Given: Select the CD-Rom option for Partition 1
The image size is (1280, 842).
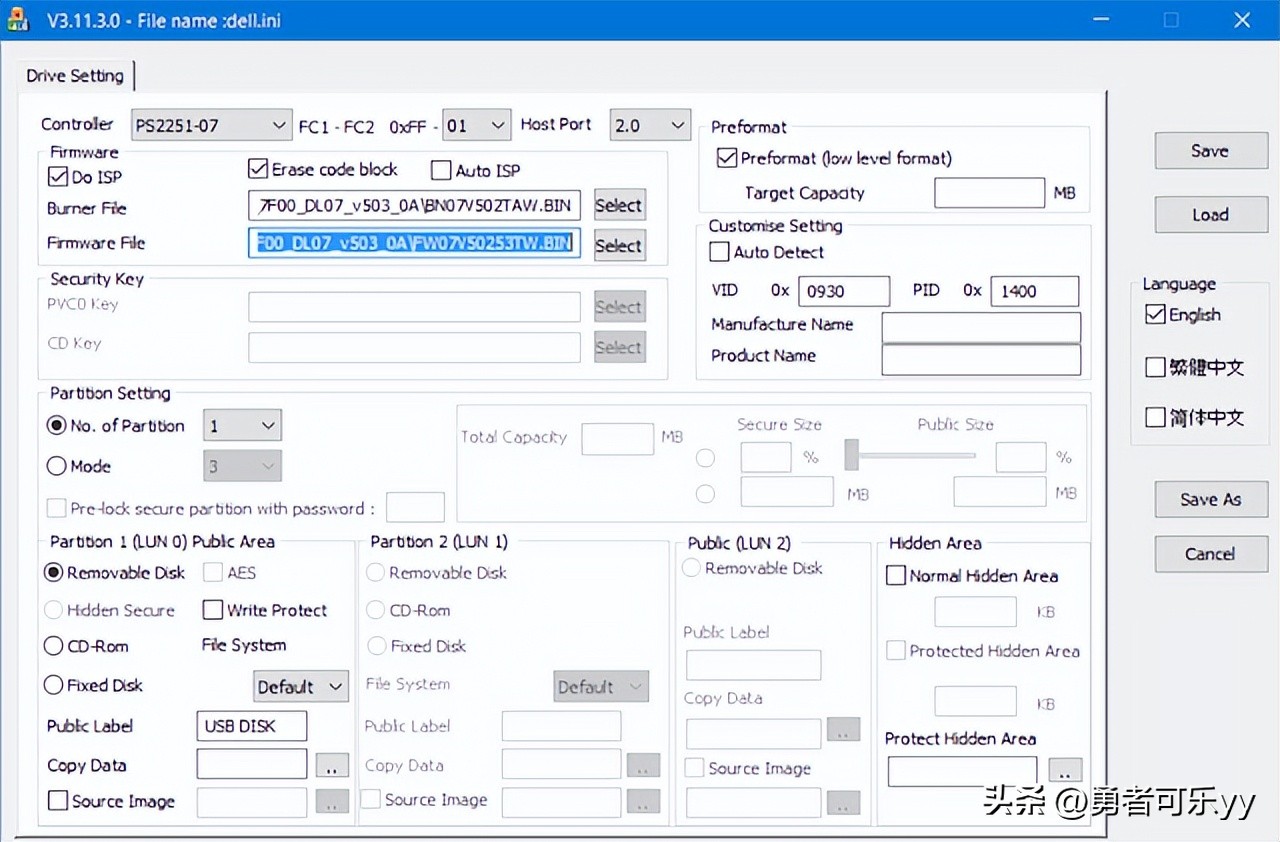Looking at the screenshot, I should click(53, 646).
